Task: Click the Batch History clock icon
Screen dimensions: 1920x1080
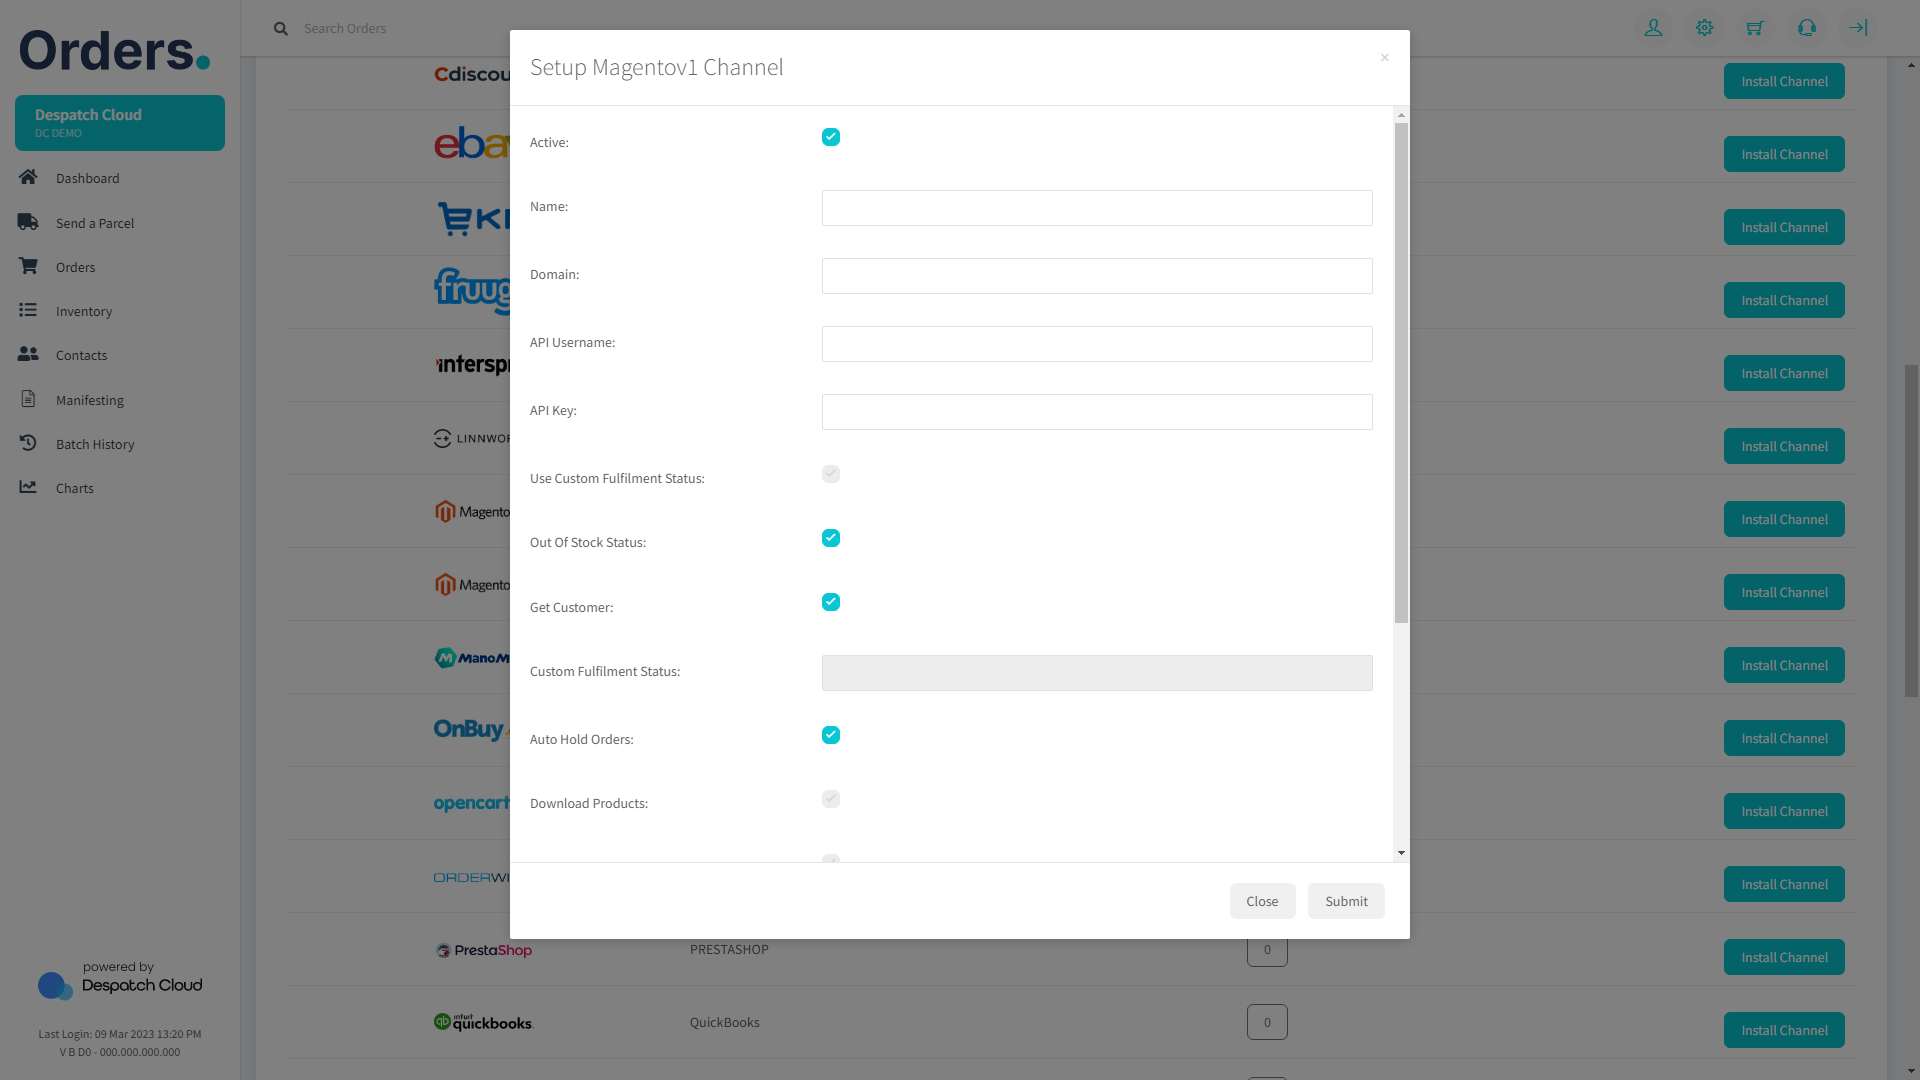Action: click(x=28, y=443)
